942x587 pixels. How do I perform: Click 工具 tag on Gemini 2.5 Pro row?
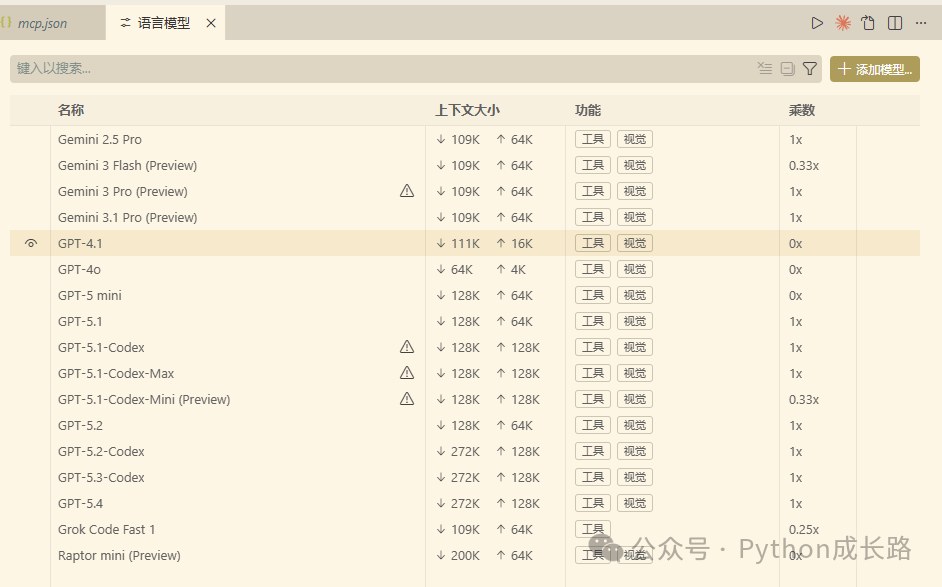(592, 139)
